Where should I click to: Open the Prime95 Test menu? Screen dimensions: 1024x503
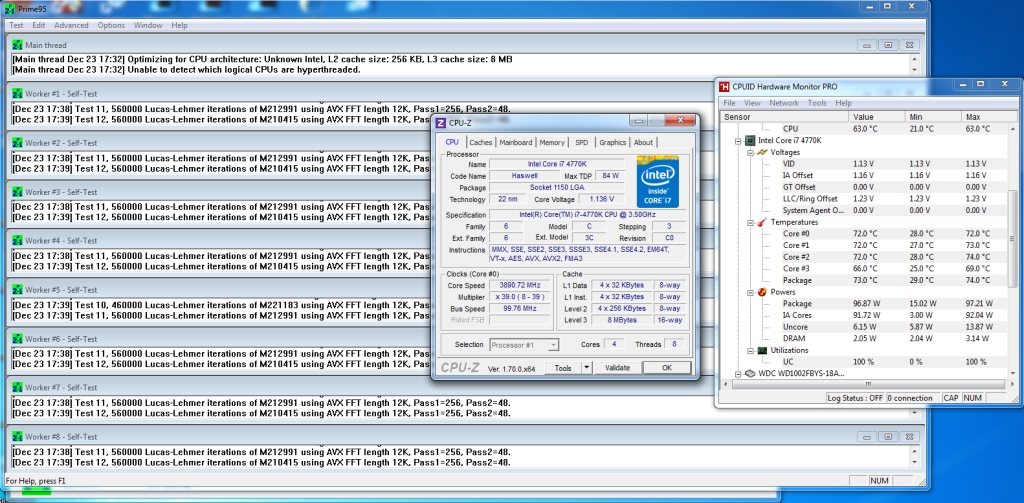tap(16, 25)
